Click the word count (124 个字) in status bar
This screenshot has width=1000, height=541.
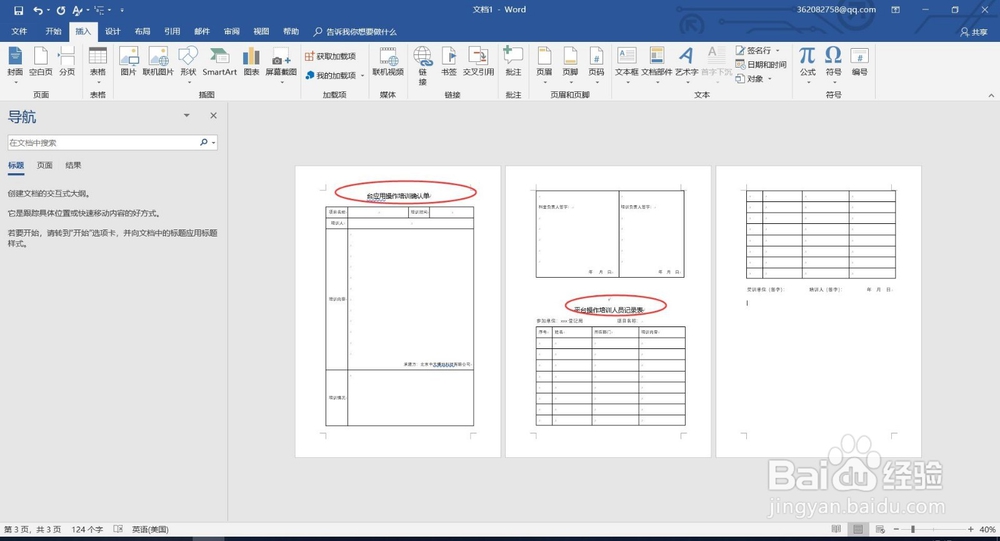(87, 530)
